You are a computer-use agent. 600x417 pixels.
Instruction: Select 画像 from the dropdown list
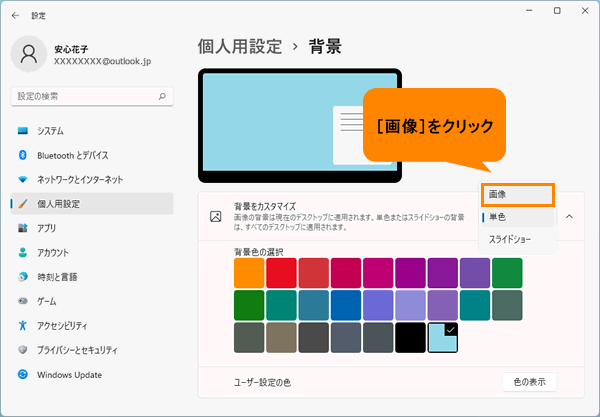coord(517,195)
